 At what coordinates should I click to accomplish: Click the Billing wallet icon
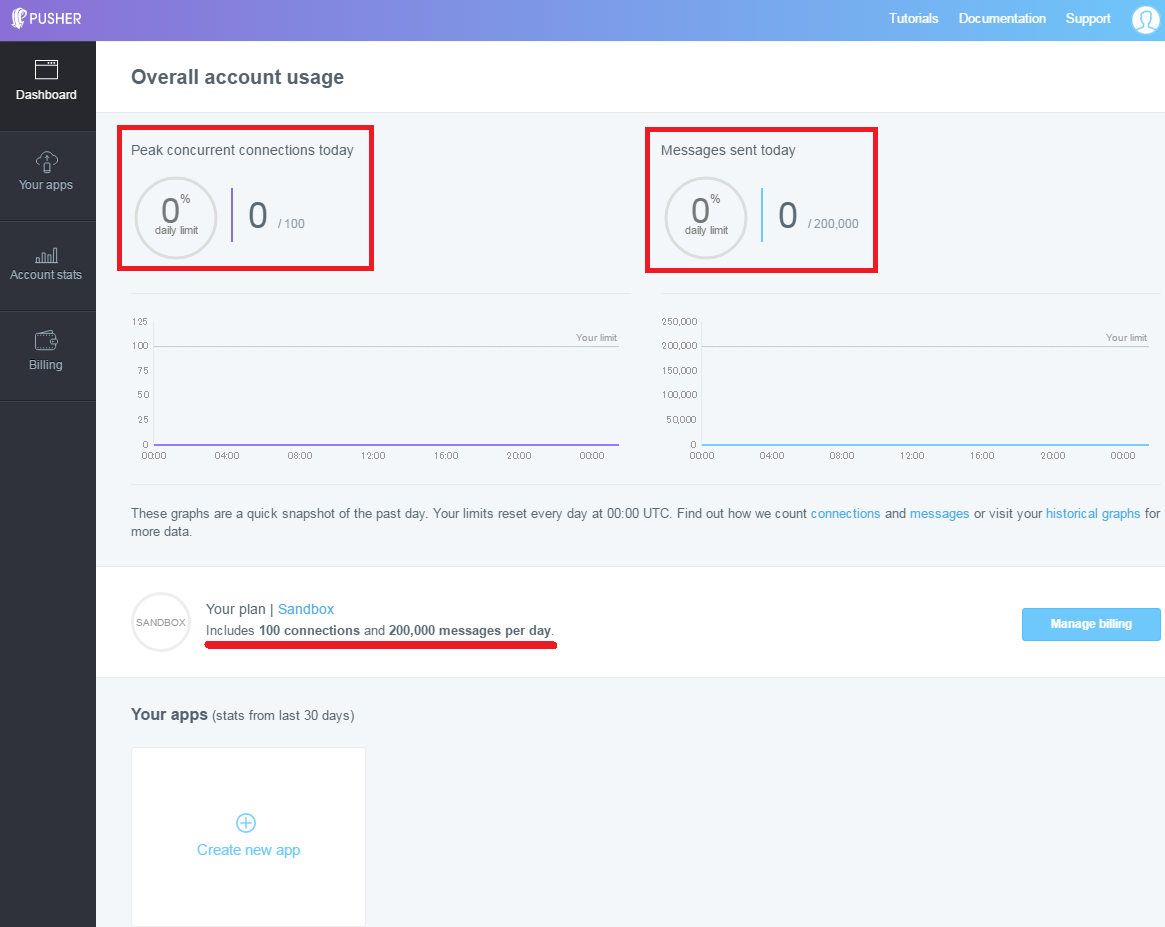(46, 340)
